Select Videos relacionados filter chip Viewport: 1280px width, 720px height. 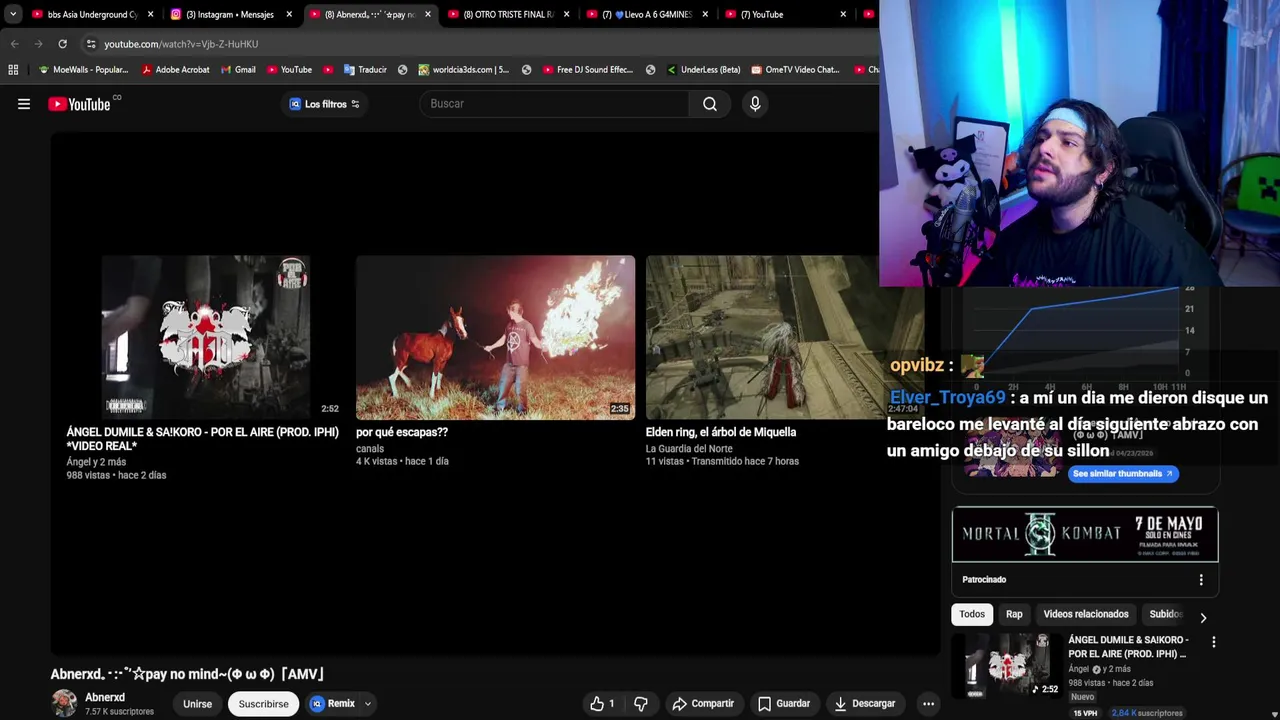(1086, 614)
